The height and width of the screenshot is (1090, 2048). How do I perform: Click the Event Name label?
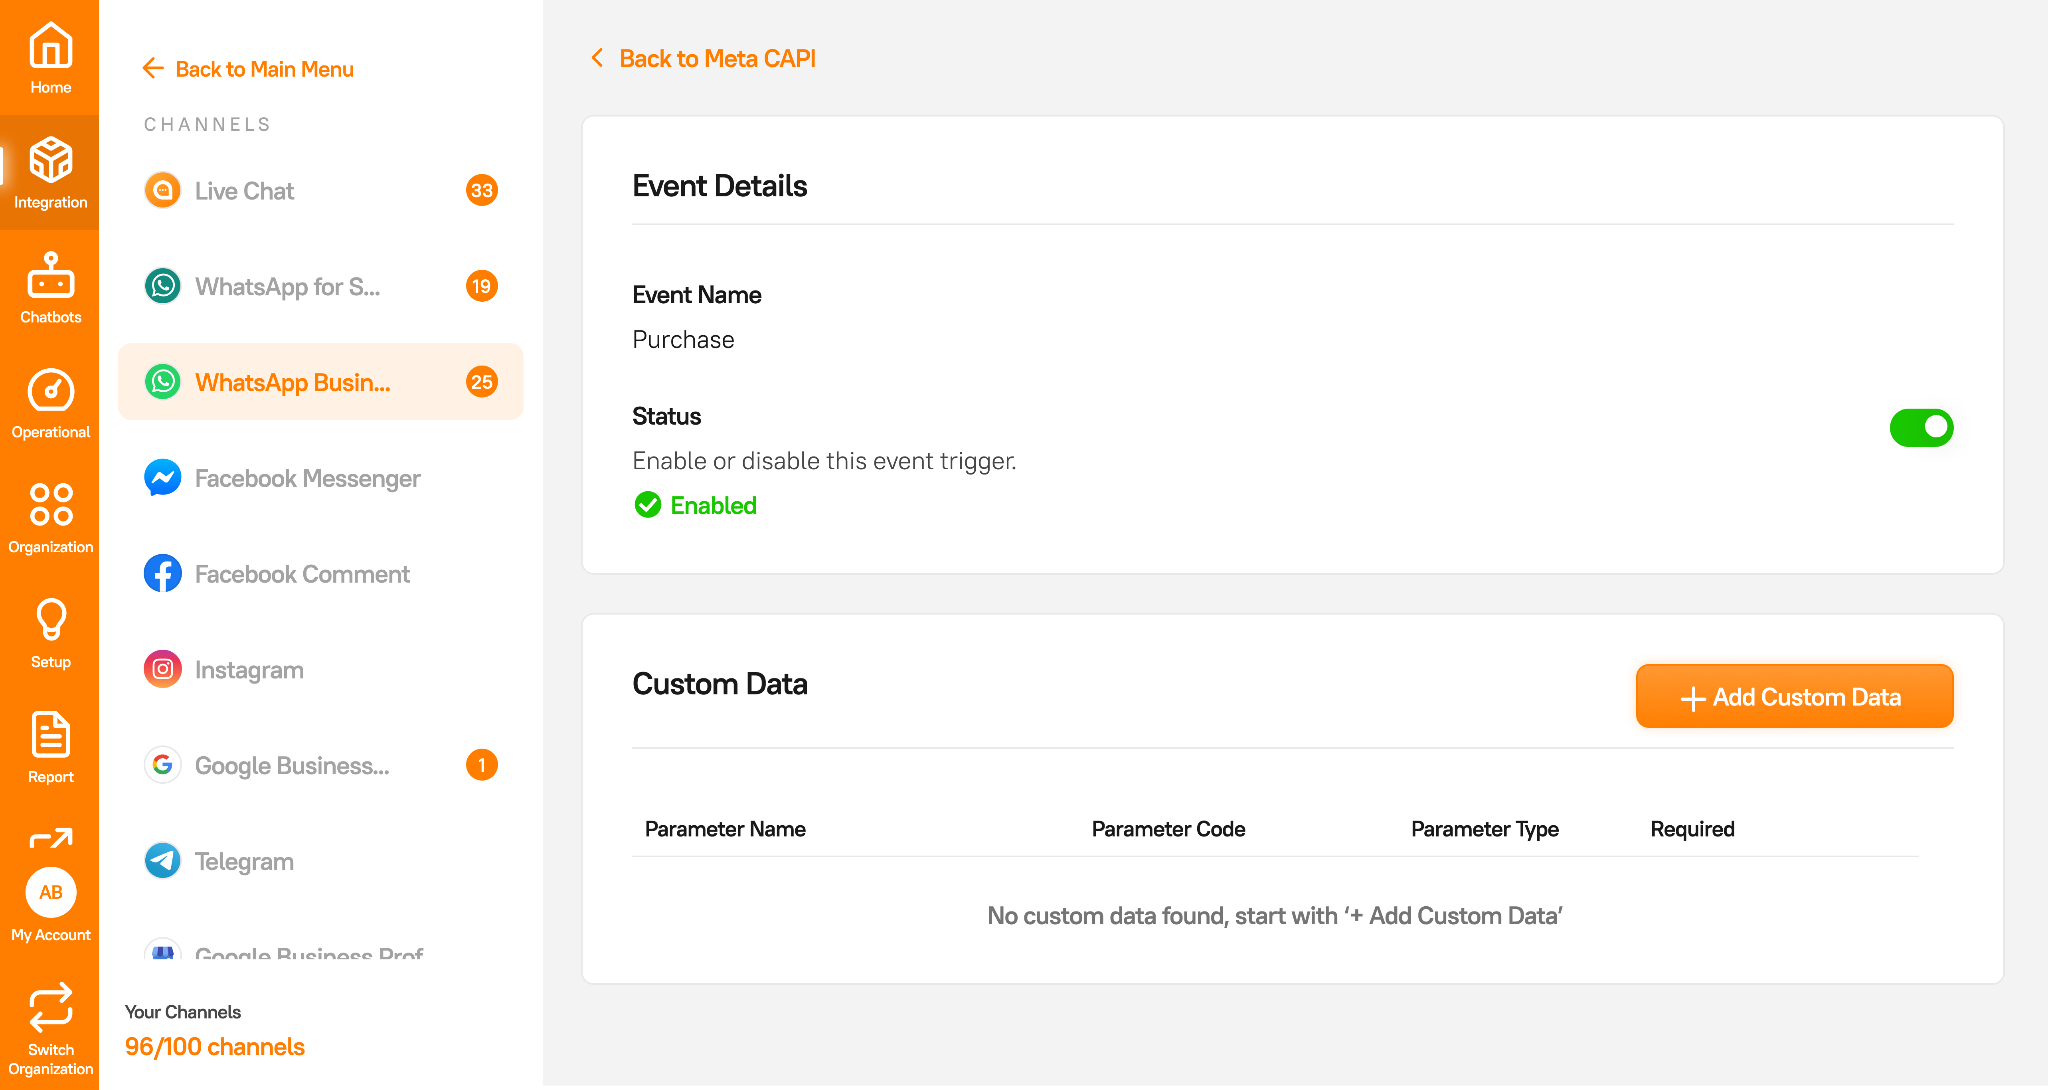[696, 295]
